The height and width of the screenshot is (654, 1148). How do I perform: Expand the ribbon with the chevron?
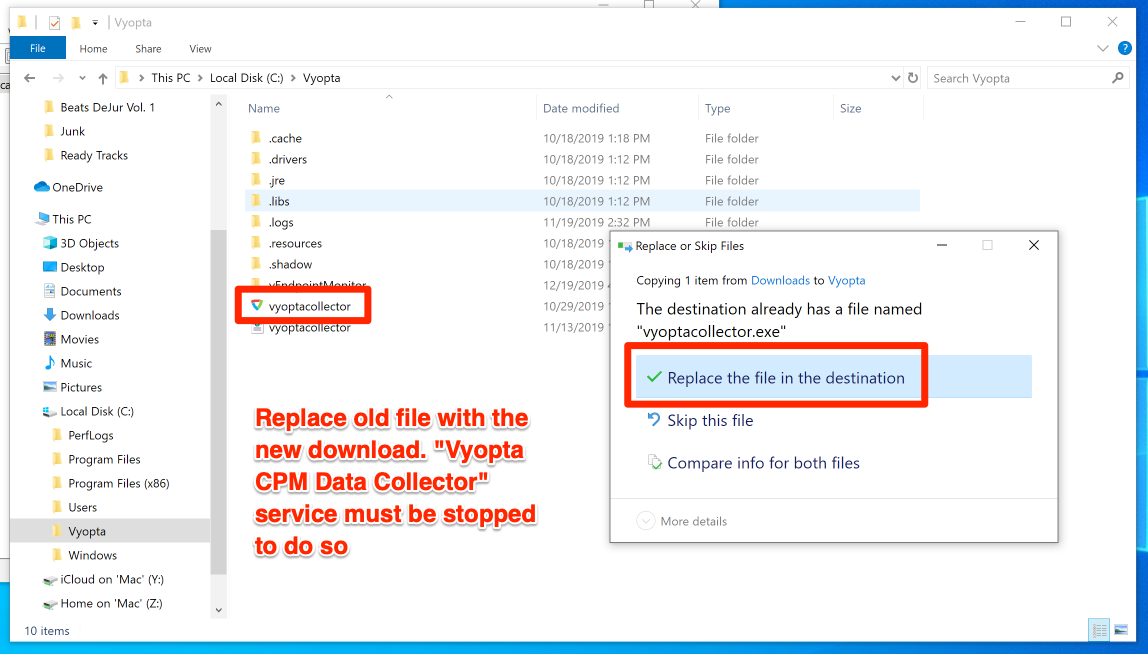(1103, 48)
